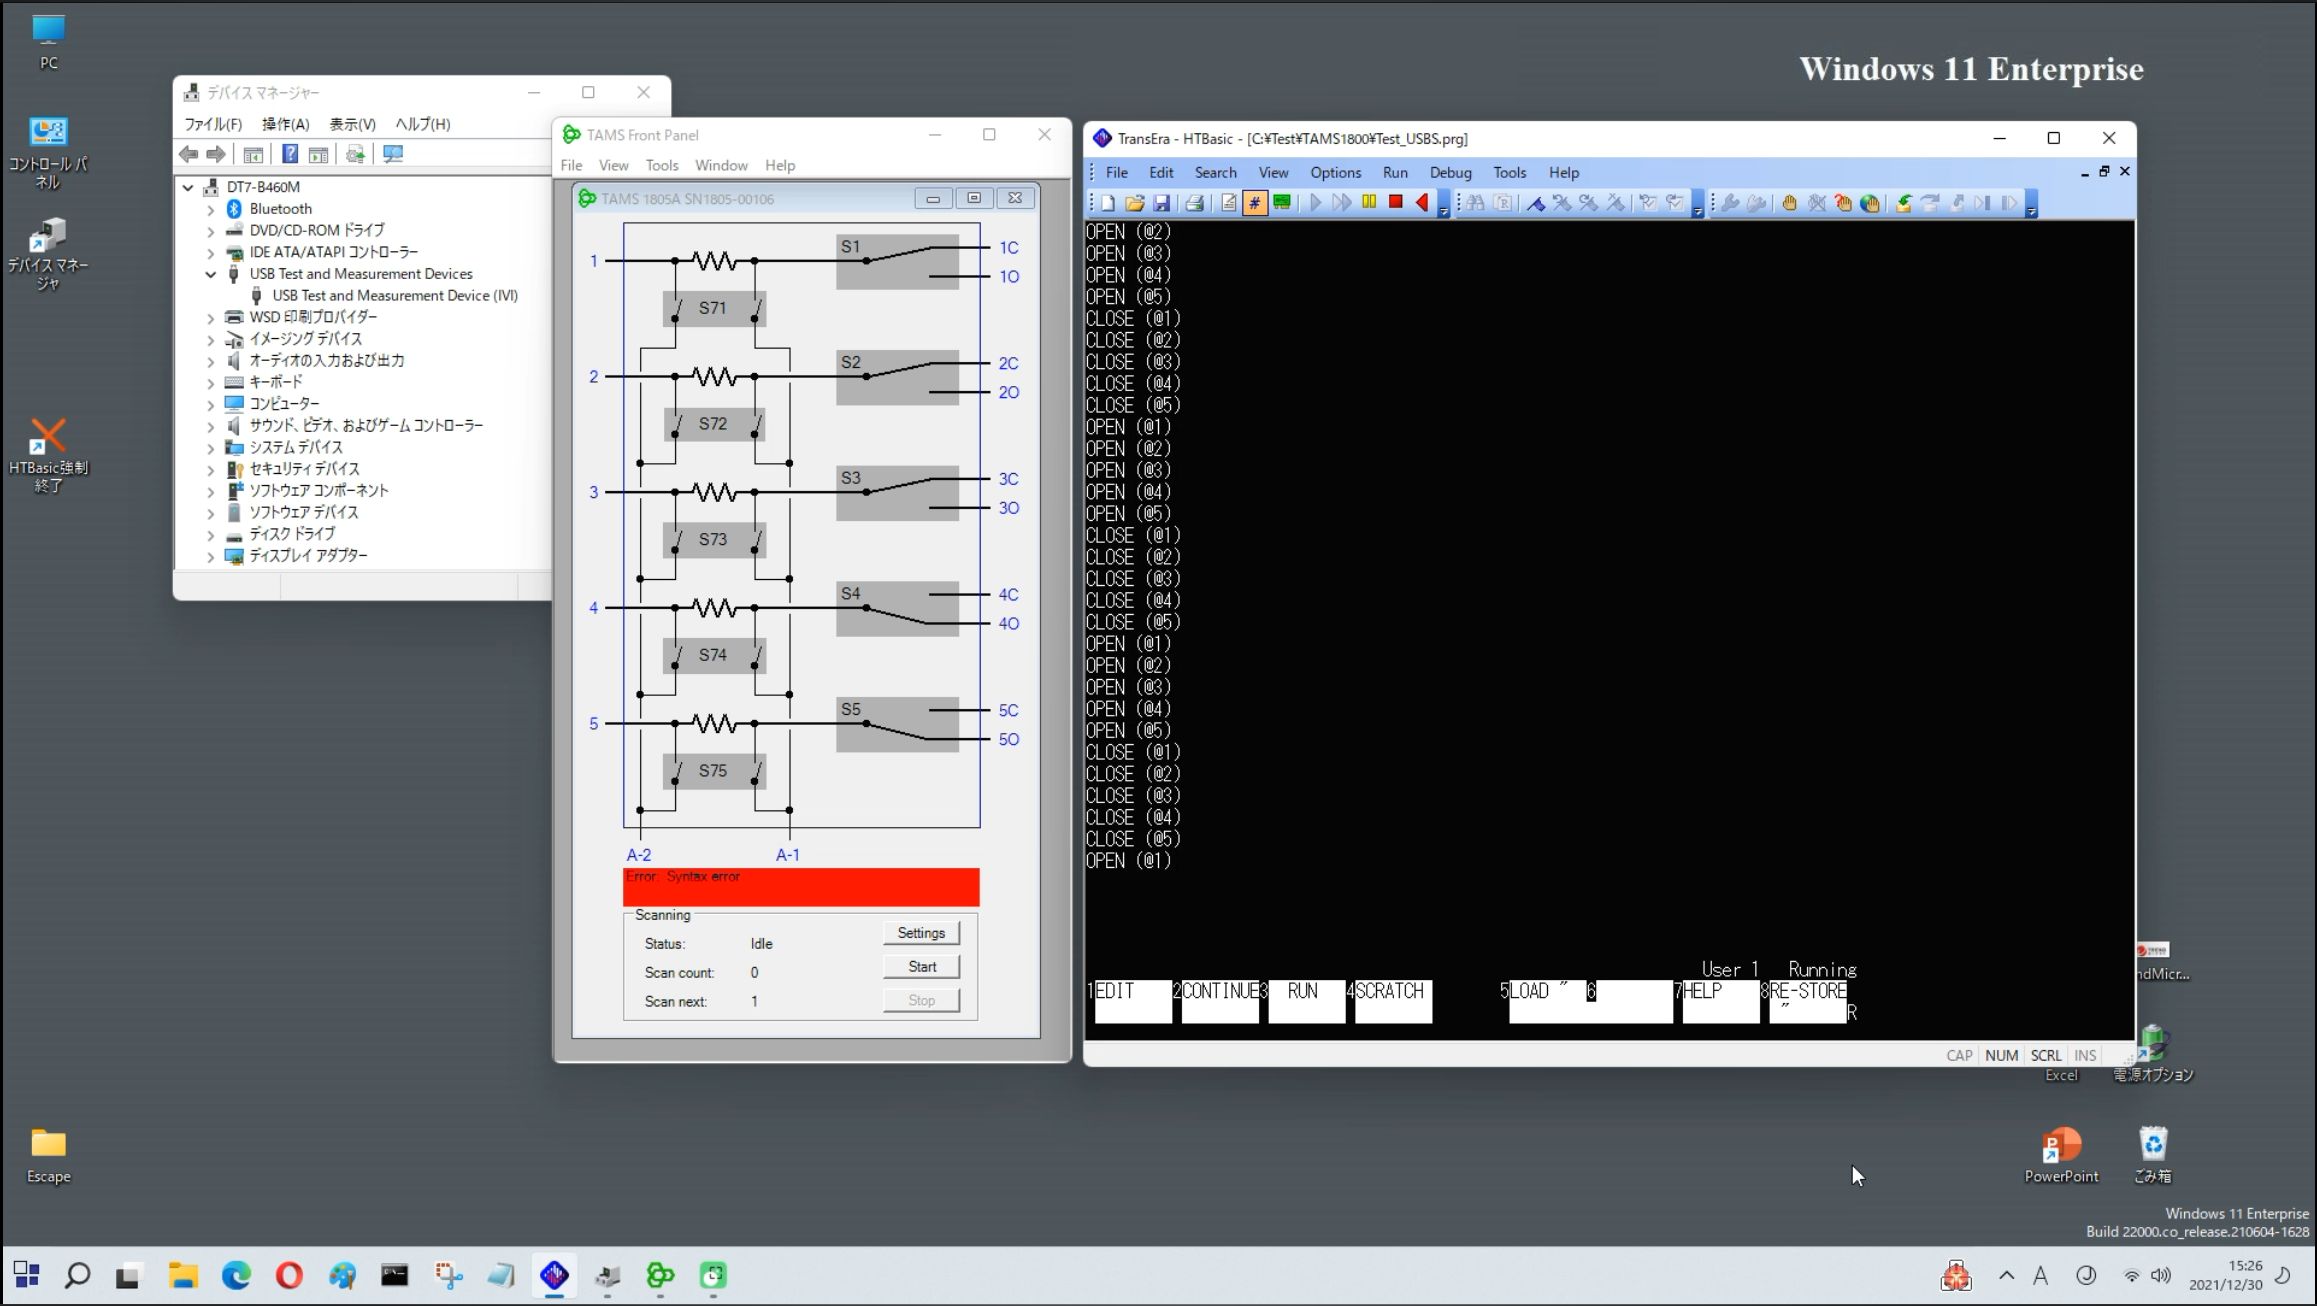Screen dimensions: 2317x1306
Task: Click first orange hand breakpoint icon in HTBasic
Action: [x=1789, y=203]
